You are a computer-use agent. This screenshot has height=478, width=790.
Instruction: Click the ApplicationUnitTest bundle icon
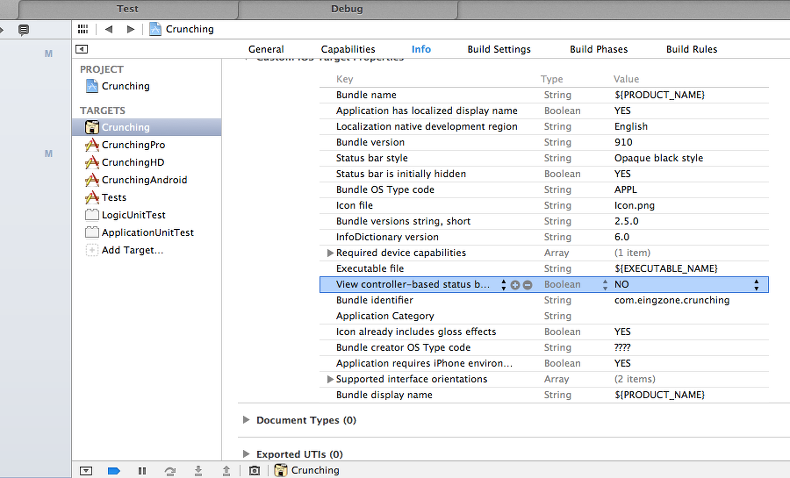coord(92,233)
